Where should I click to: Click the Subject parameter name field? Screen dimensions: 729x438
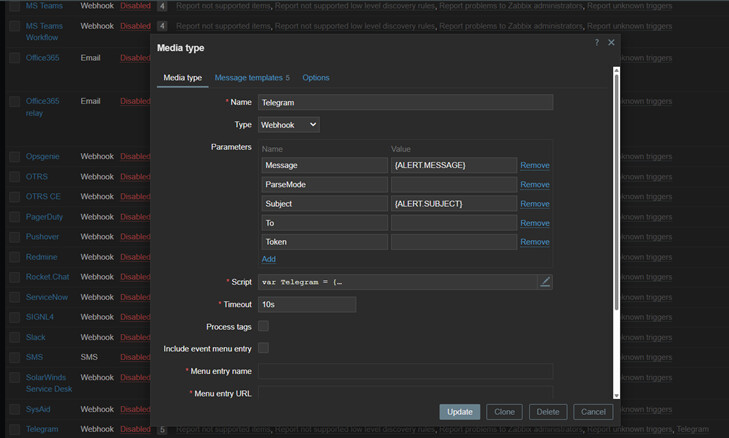(x=325, y=204)
